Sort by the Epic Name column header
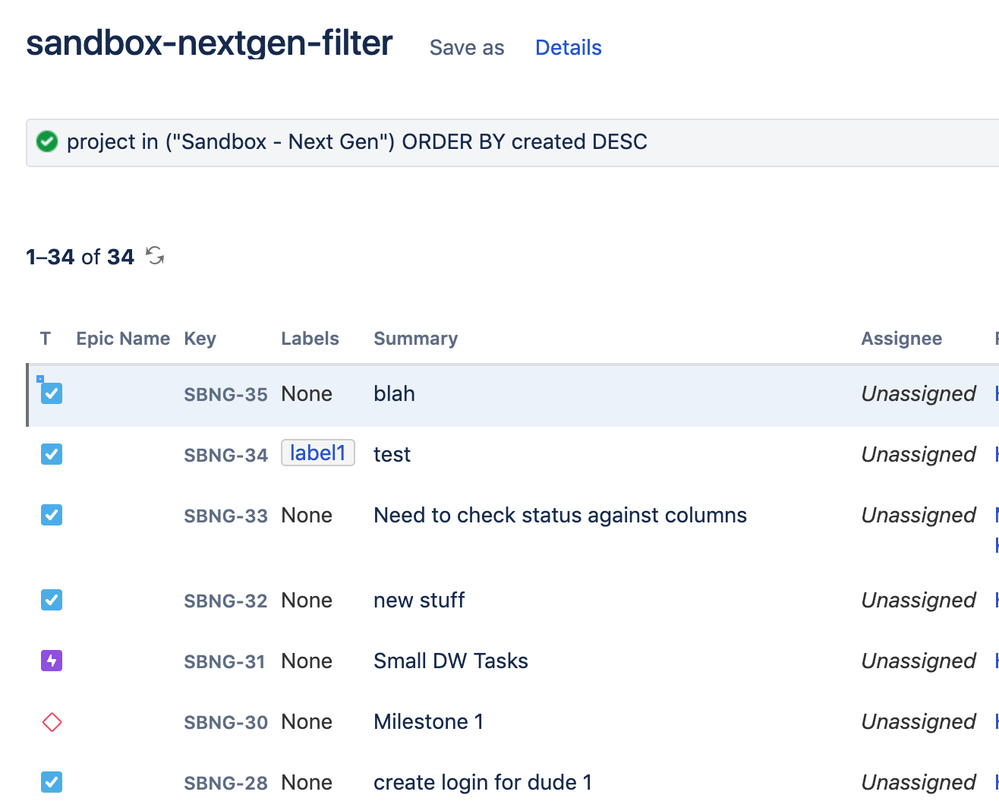 coord(123,338)
